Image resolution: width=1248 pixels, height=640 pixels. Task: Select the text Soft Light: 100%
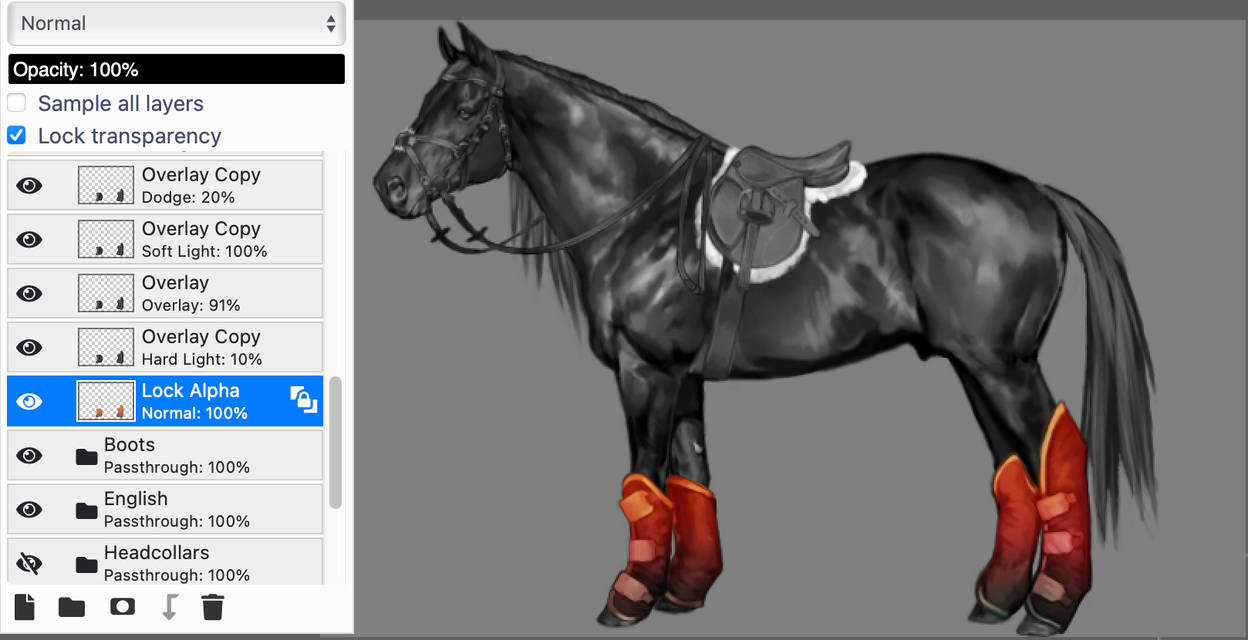click(x=204, y=251)
